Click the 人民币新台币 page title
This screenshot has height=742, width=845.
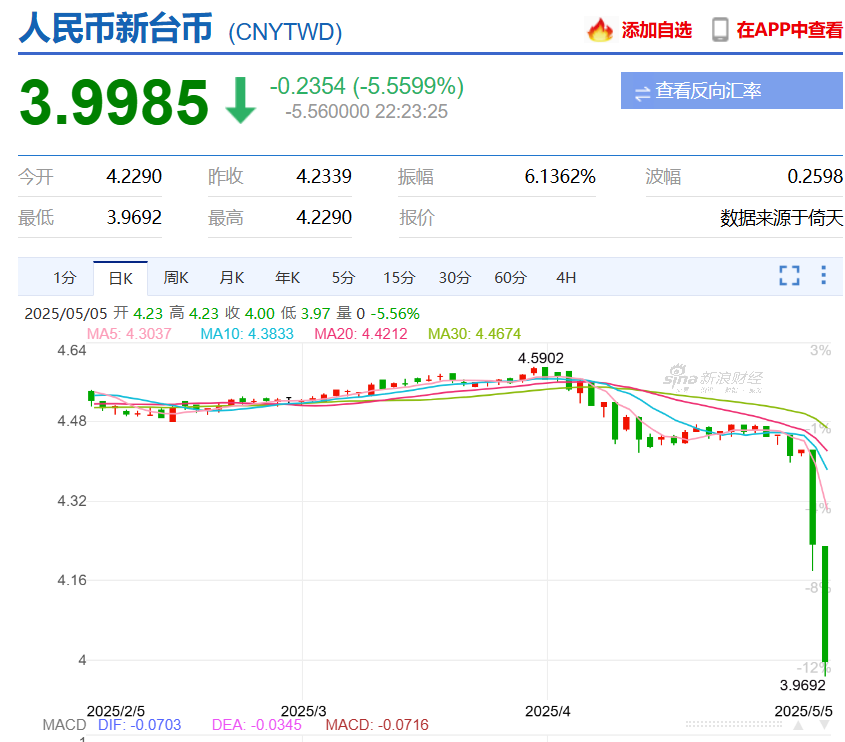116,27
